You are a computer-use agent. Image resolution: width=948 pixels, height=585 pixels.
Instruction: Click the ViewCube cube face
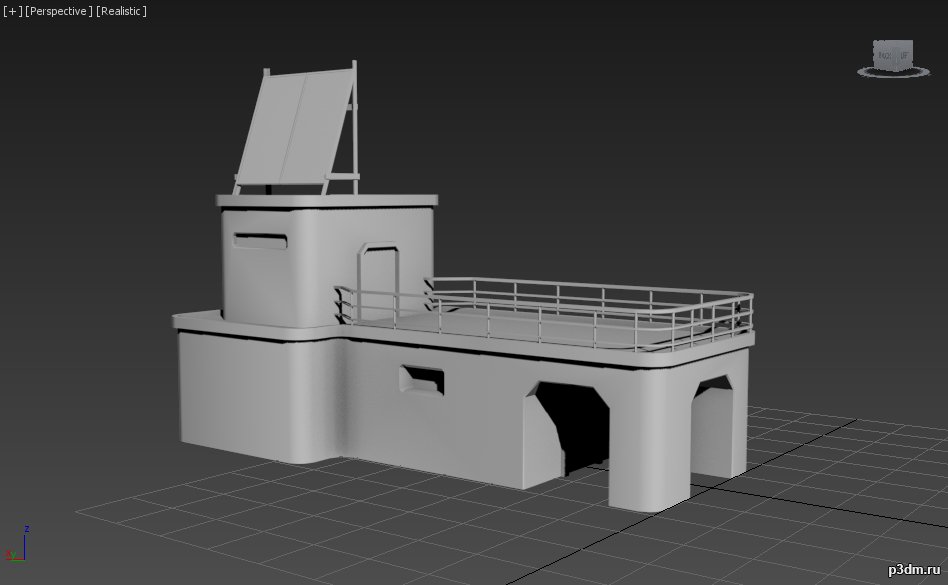click(x=892, y=56)
